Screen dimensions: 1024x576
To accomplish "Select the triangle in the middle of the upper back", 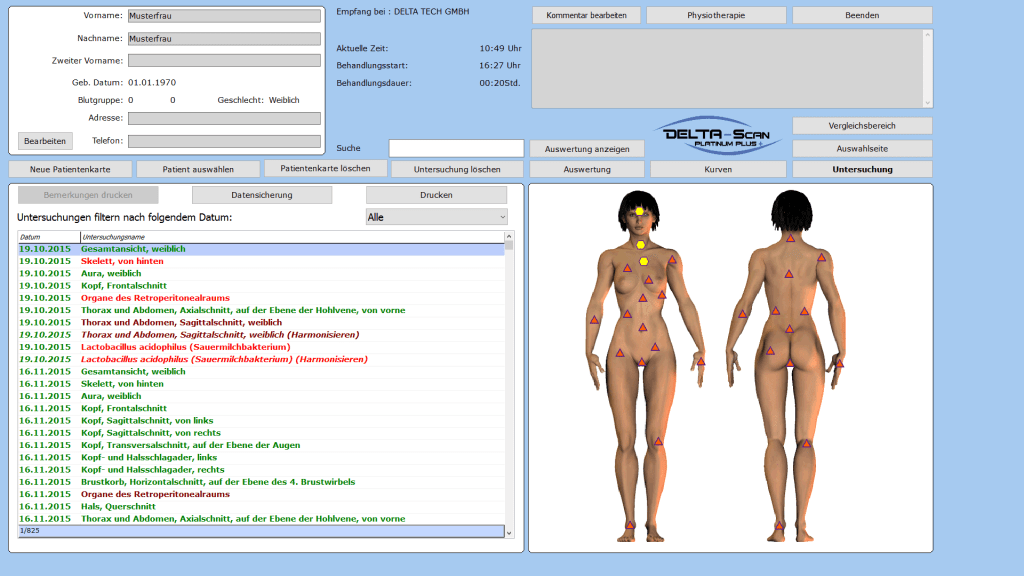I will pyautogui.click(x=788, y=273).
